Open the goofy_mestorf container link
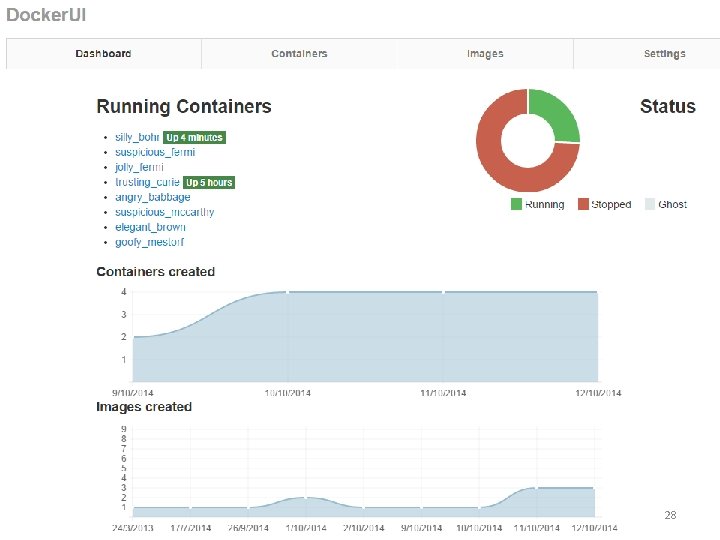720x540 pixels. [149, 242]
